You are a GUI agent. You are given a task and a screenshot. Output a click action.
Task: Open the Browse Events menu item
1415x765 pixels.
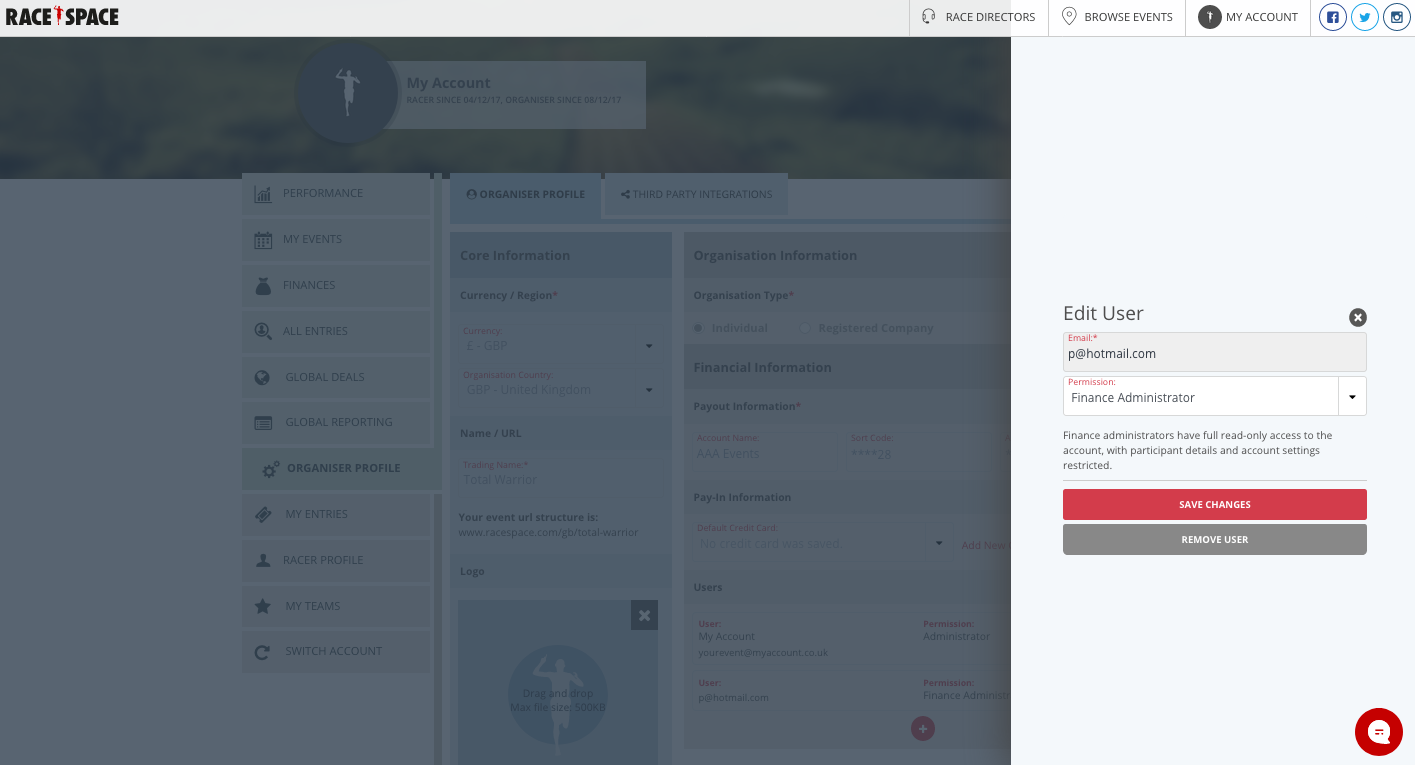pyautogui.click(x=1117, y=16)
